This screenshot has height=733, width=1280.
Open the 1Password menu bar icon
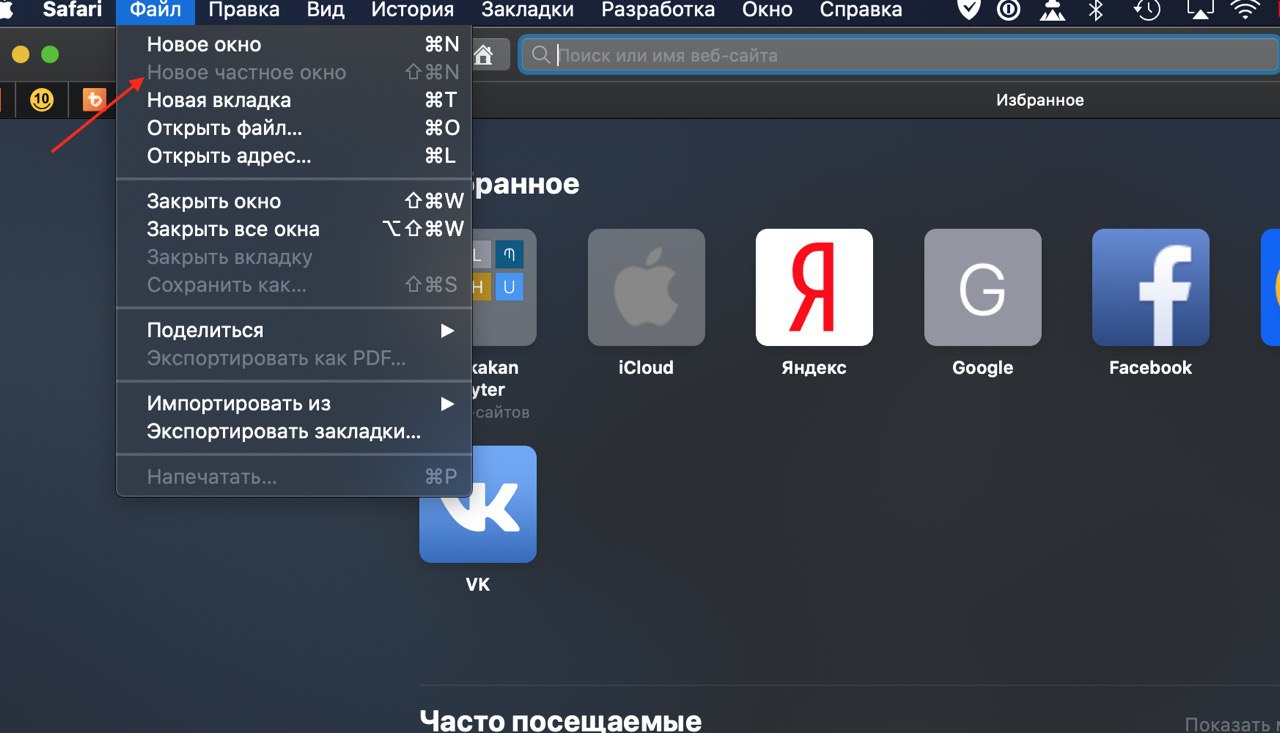coord(1008,11)
